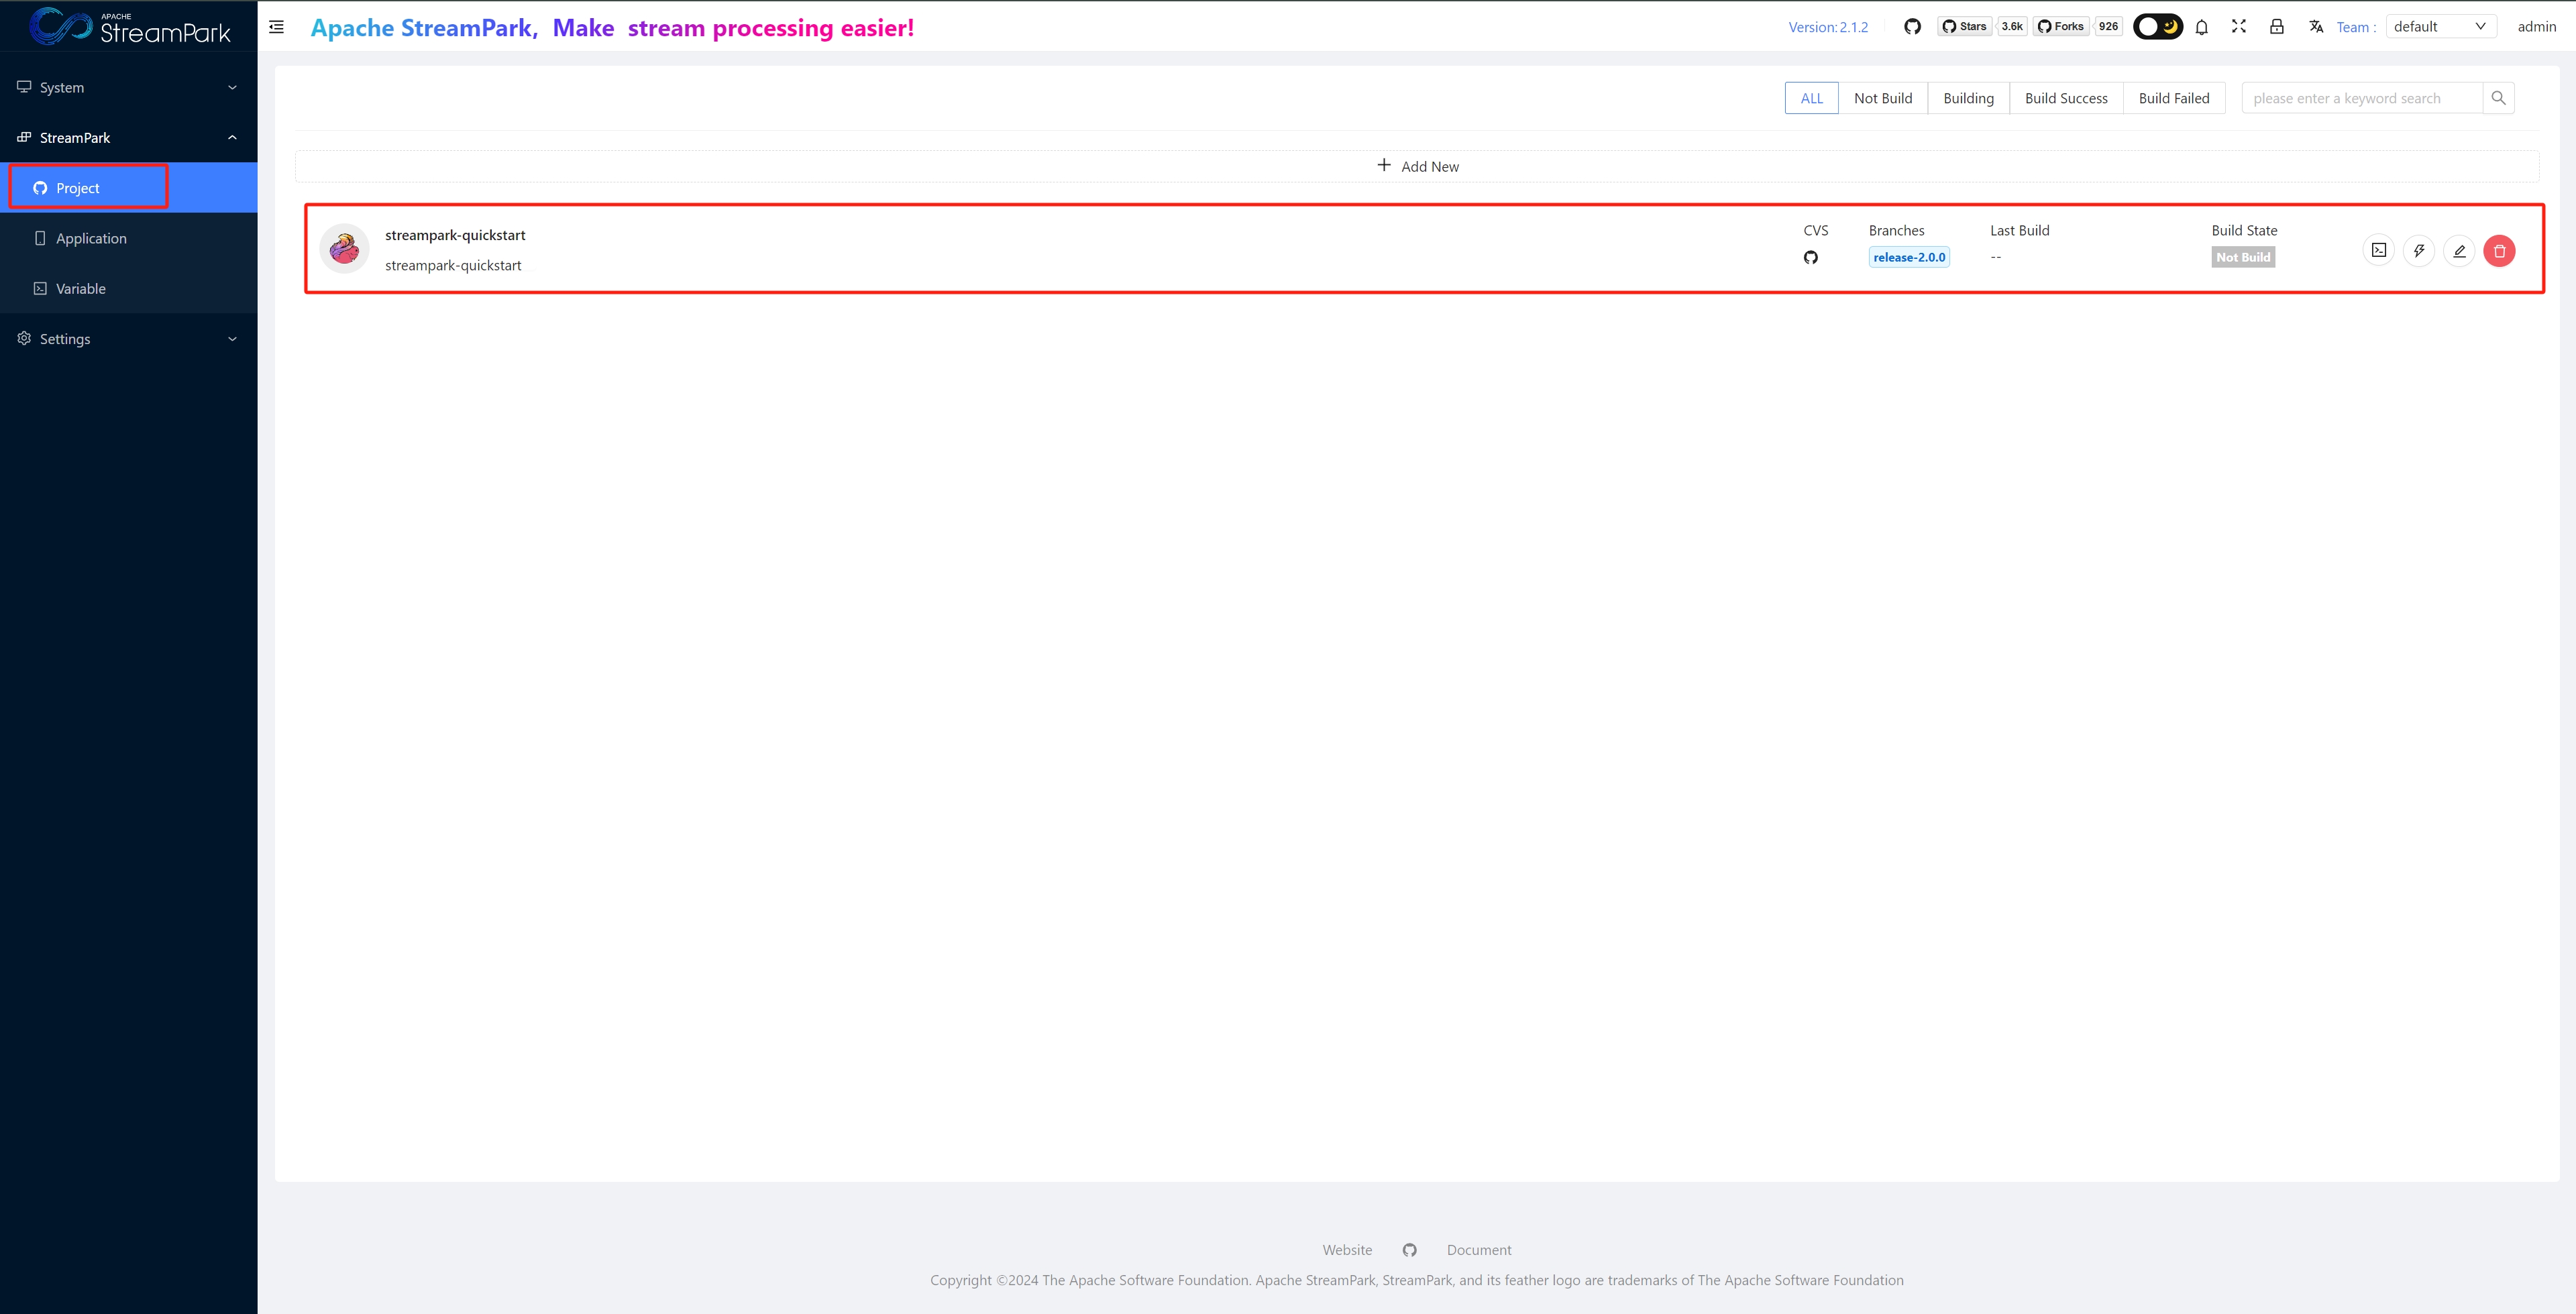This screenshot has height=1314, width=2576.
Task: Click the sidebar collapse hamburger icon
Action: [277, 27]
